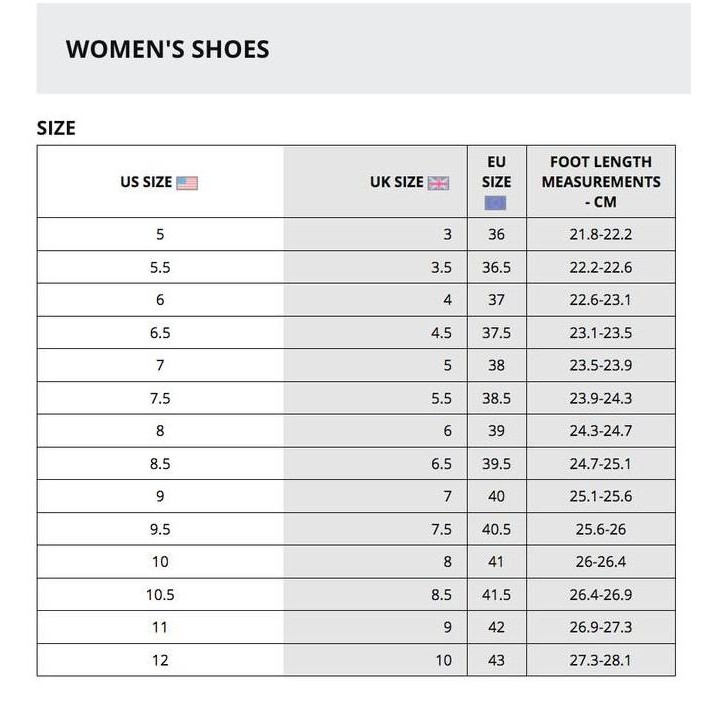Select foot length 25.1-25.6 cell

click(x=601, y=496)
